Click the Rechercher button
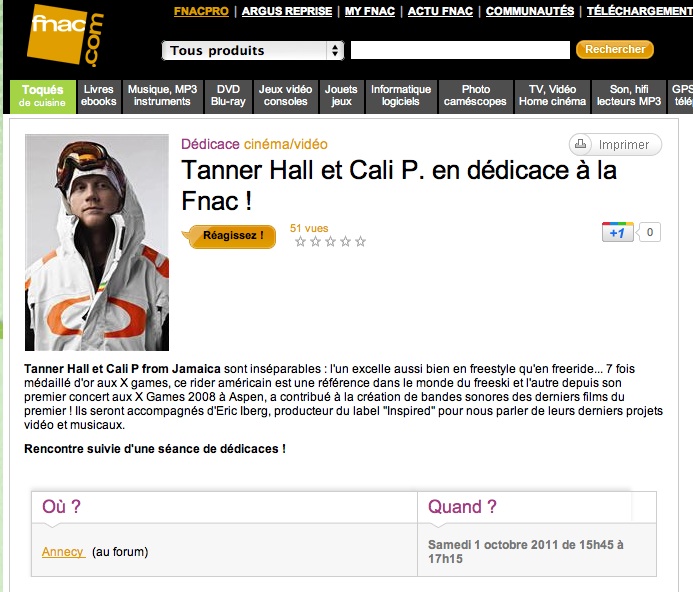The height and width of the screenshot is (592, 693). [x=615, y=50]
